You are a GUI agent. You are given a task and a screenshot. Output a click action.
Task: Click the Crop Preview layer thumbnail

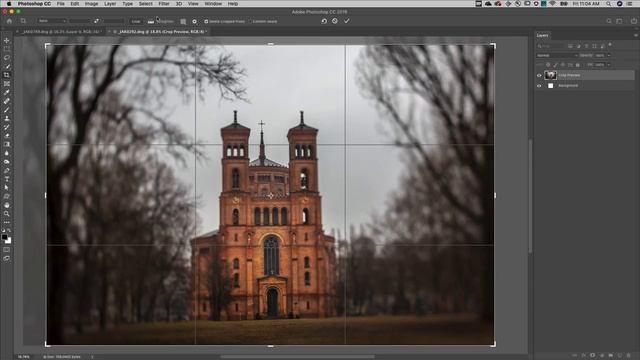(x=551, y=76)
